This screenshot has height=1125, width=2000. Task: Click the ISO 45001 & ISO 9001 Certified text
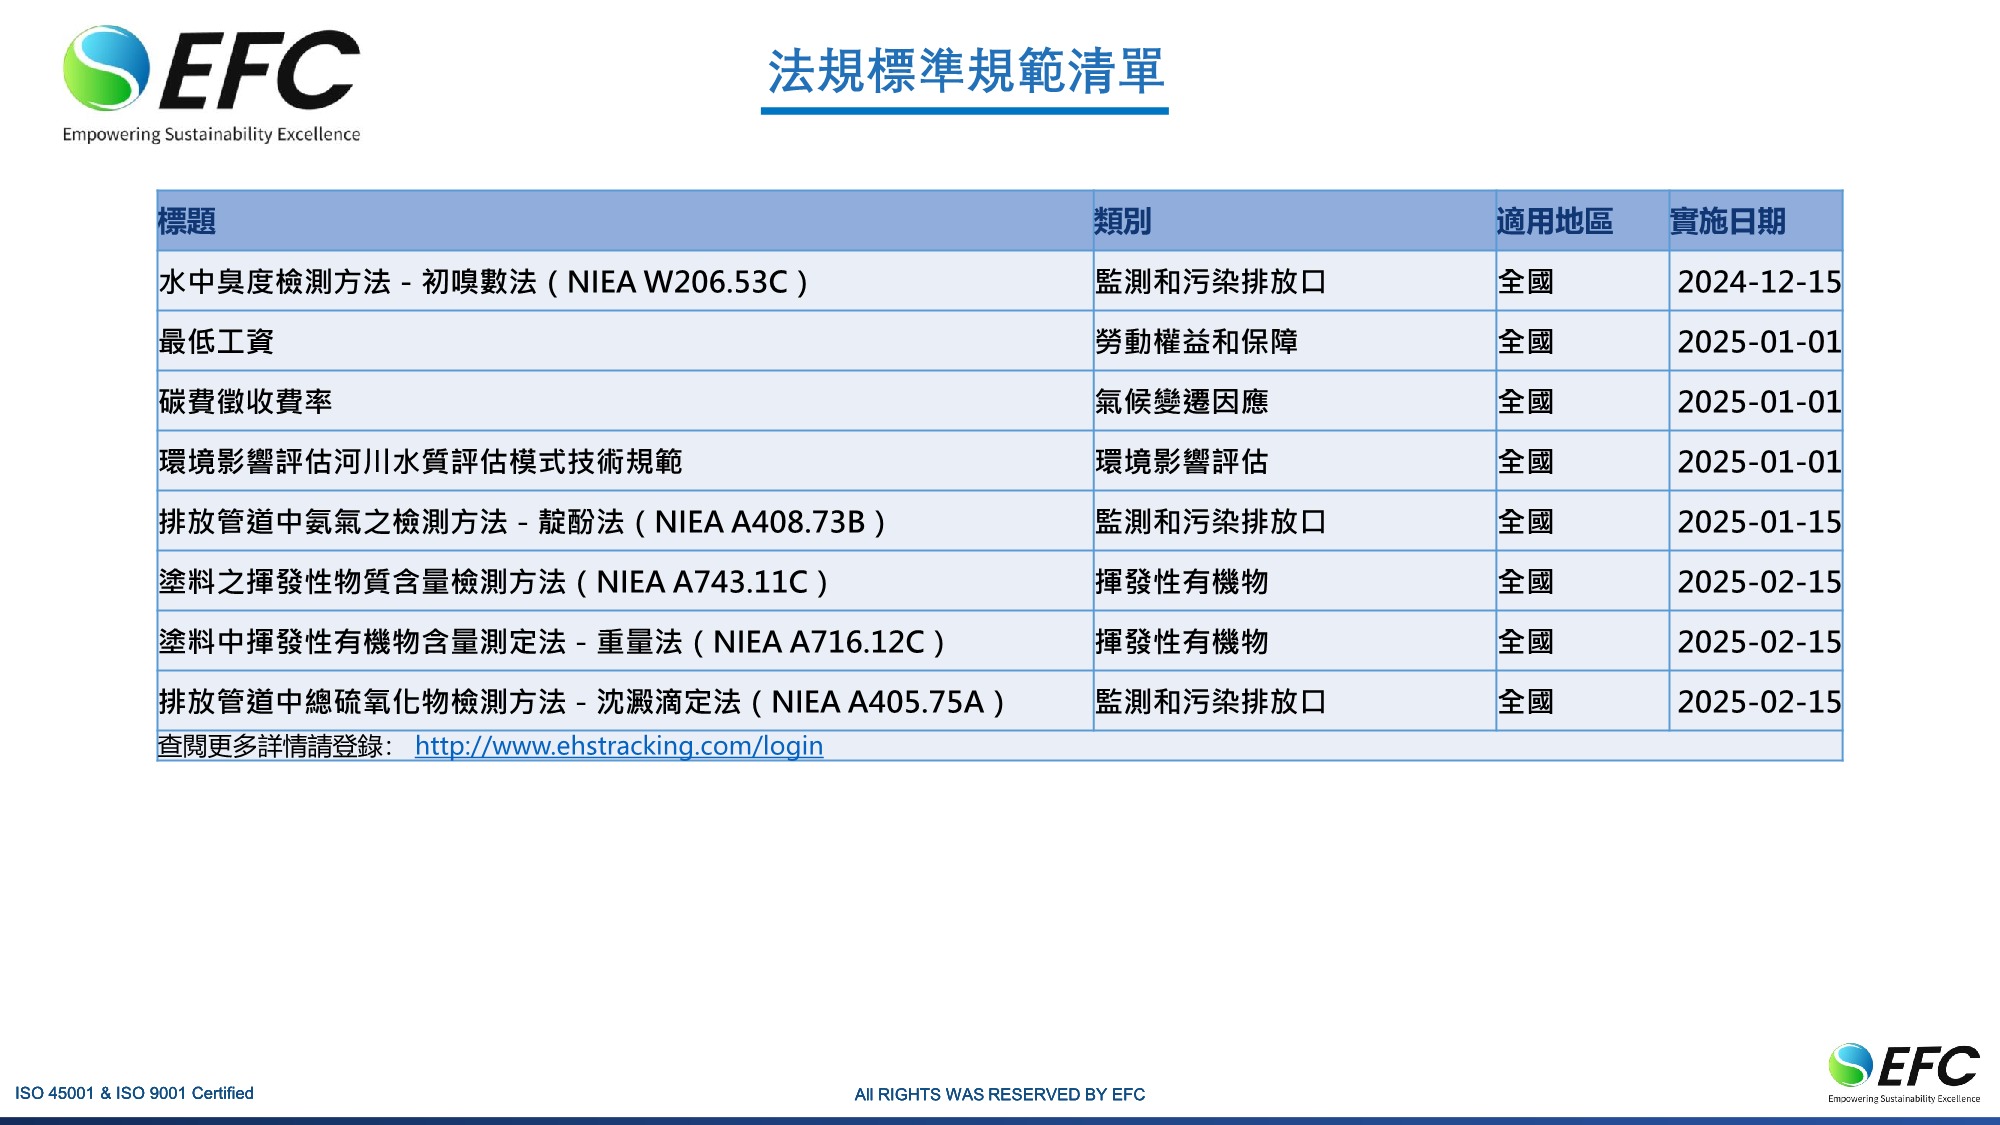(x=134, y=1093)
